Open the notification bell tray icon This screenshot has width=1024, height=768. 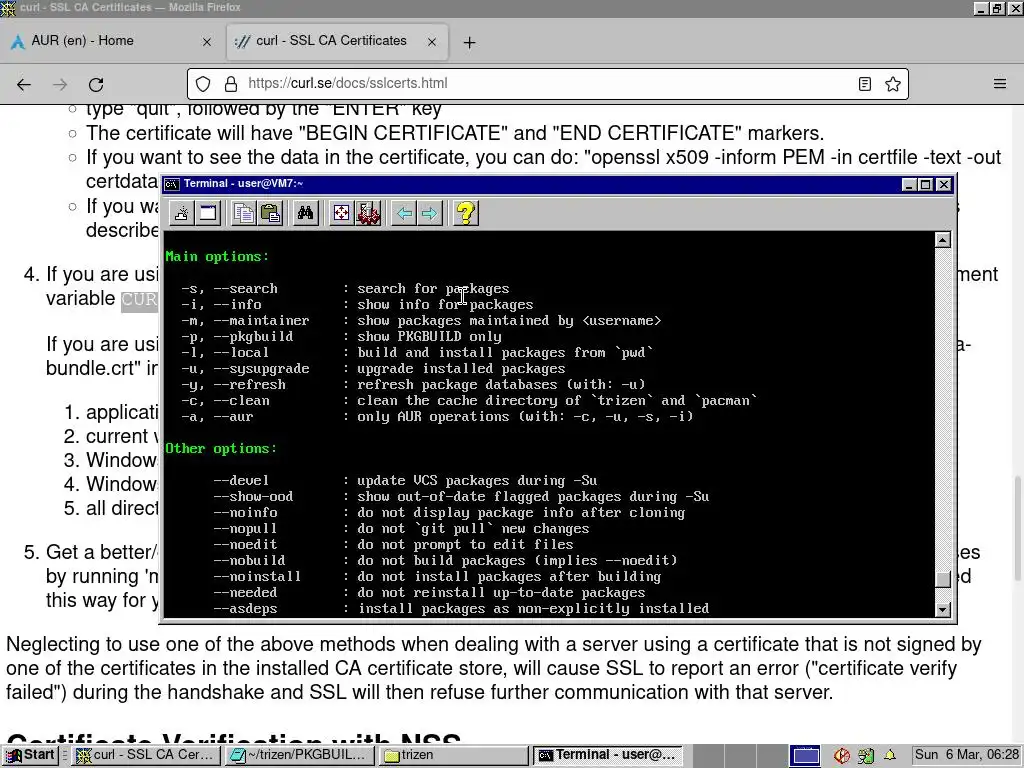click(889, 756)
